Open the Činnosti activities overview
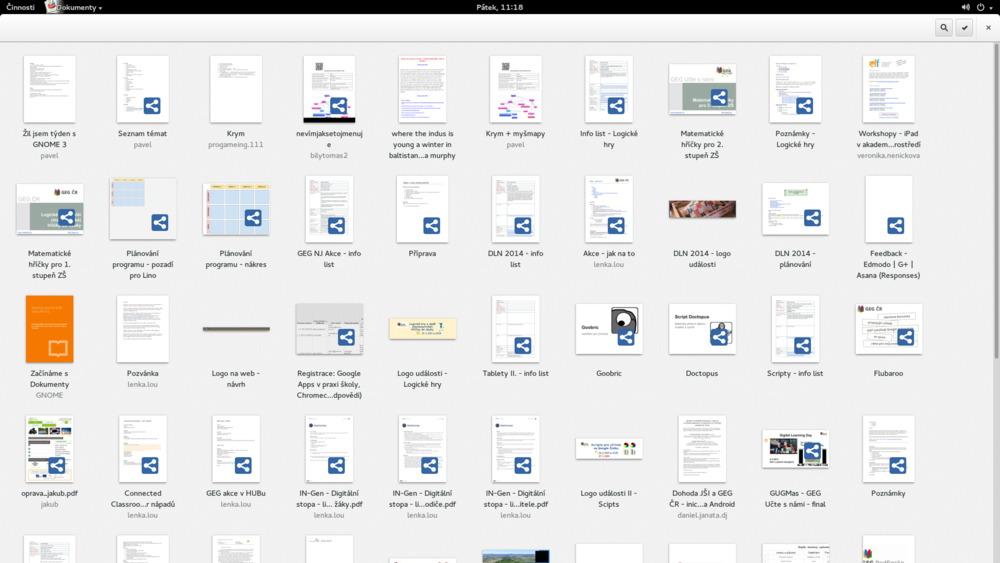This screenshot has height=563, width=1000. pos(20,7)
